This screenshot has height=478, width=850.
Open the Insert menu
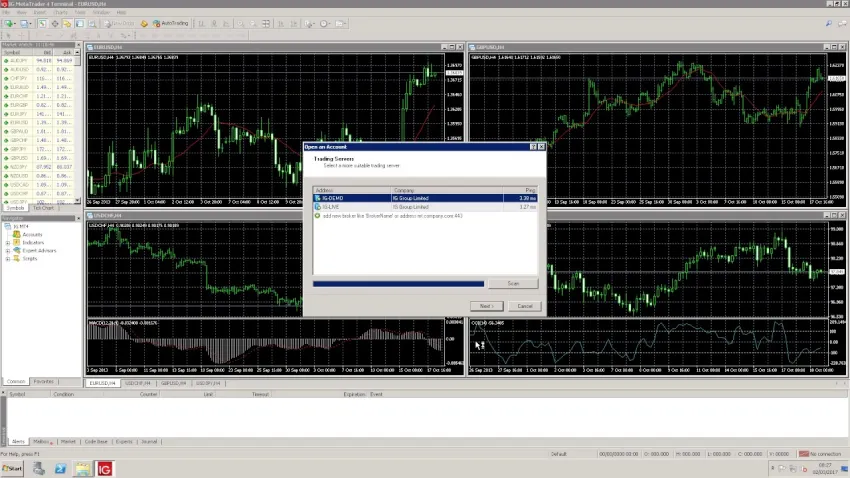click(x=40, y=12)
